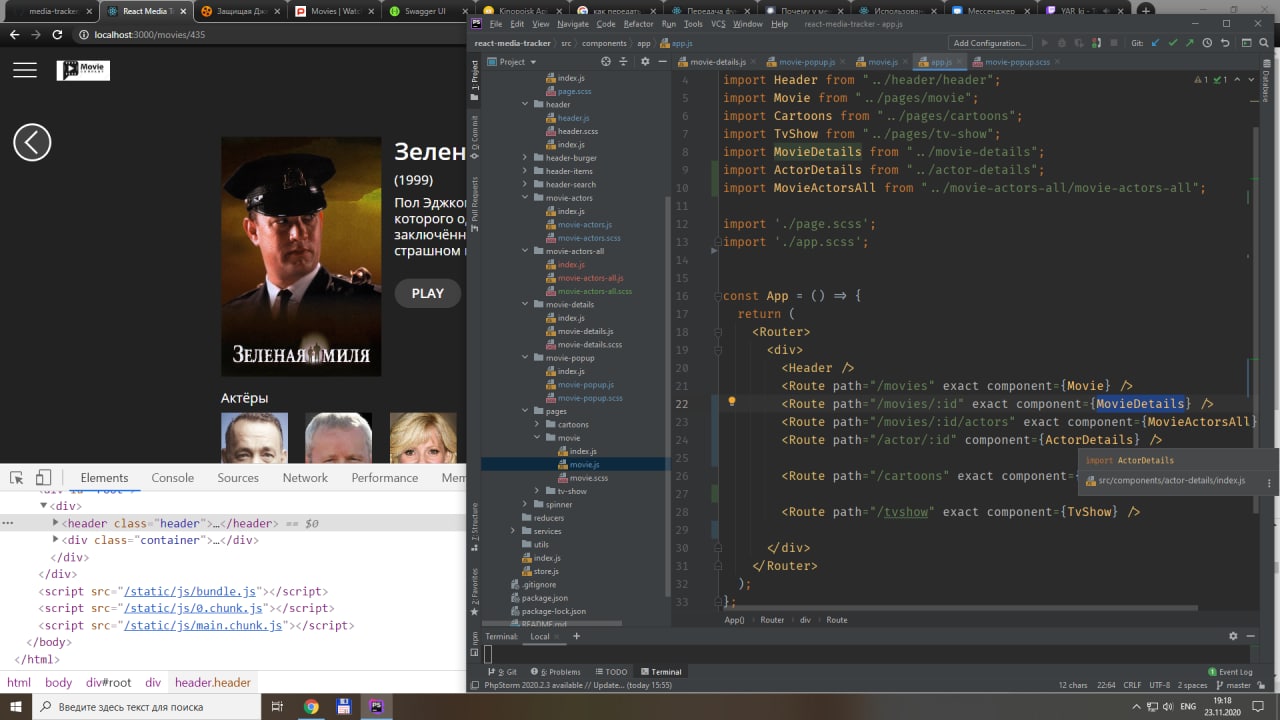Expand the div.container node in DevTools

click(56, 540)
